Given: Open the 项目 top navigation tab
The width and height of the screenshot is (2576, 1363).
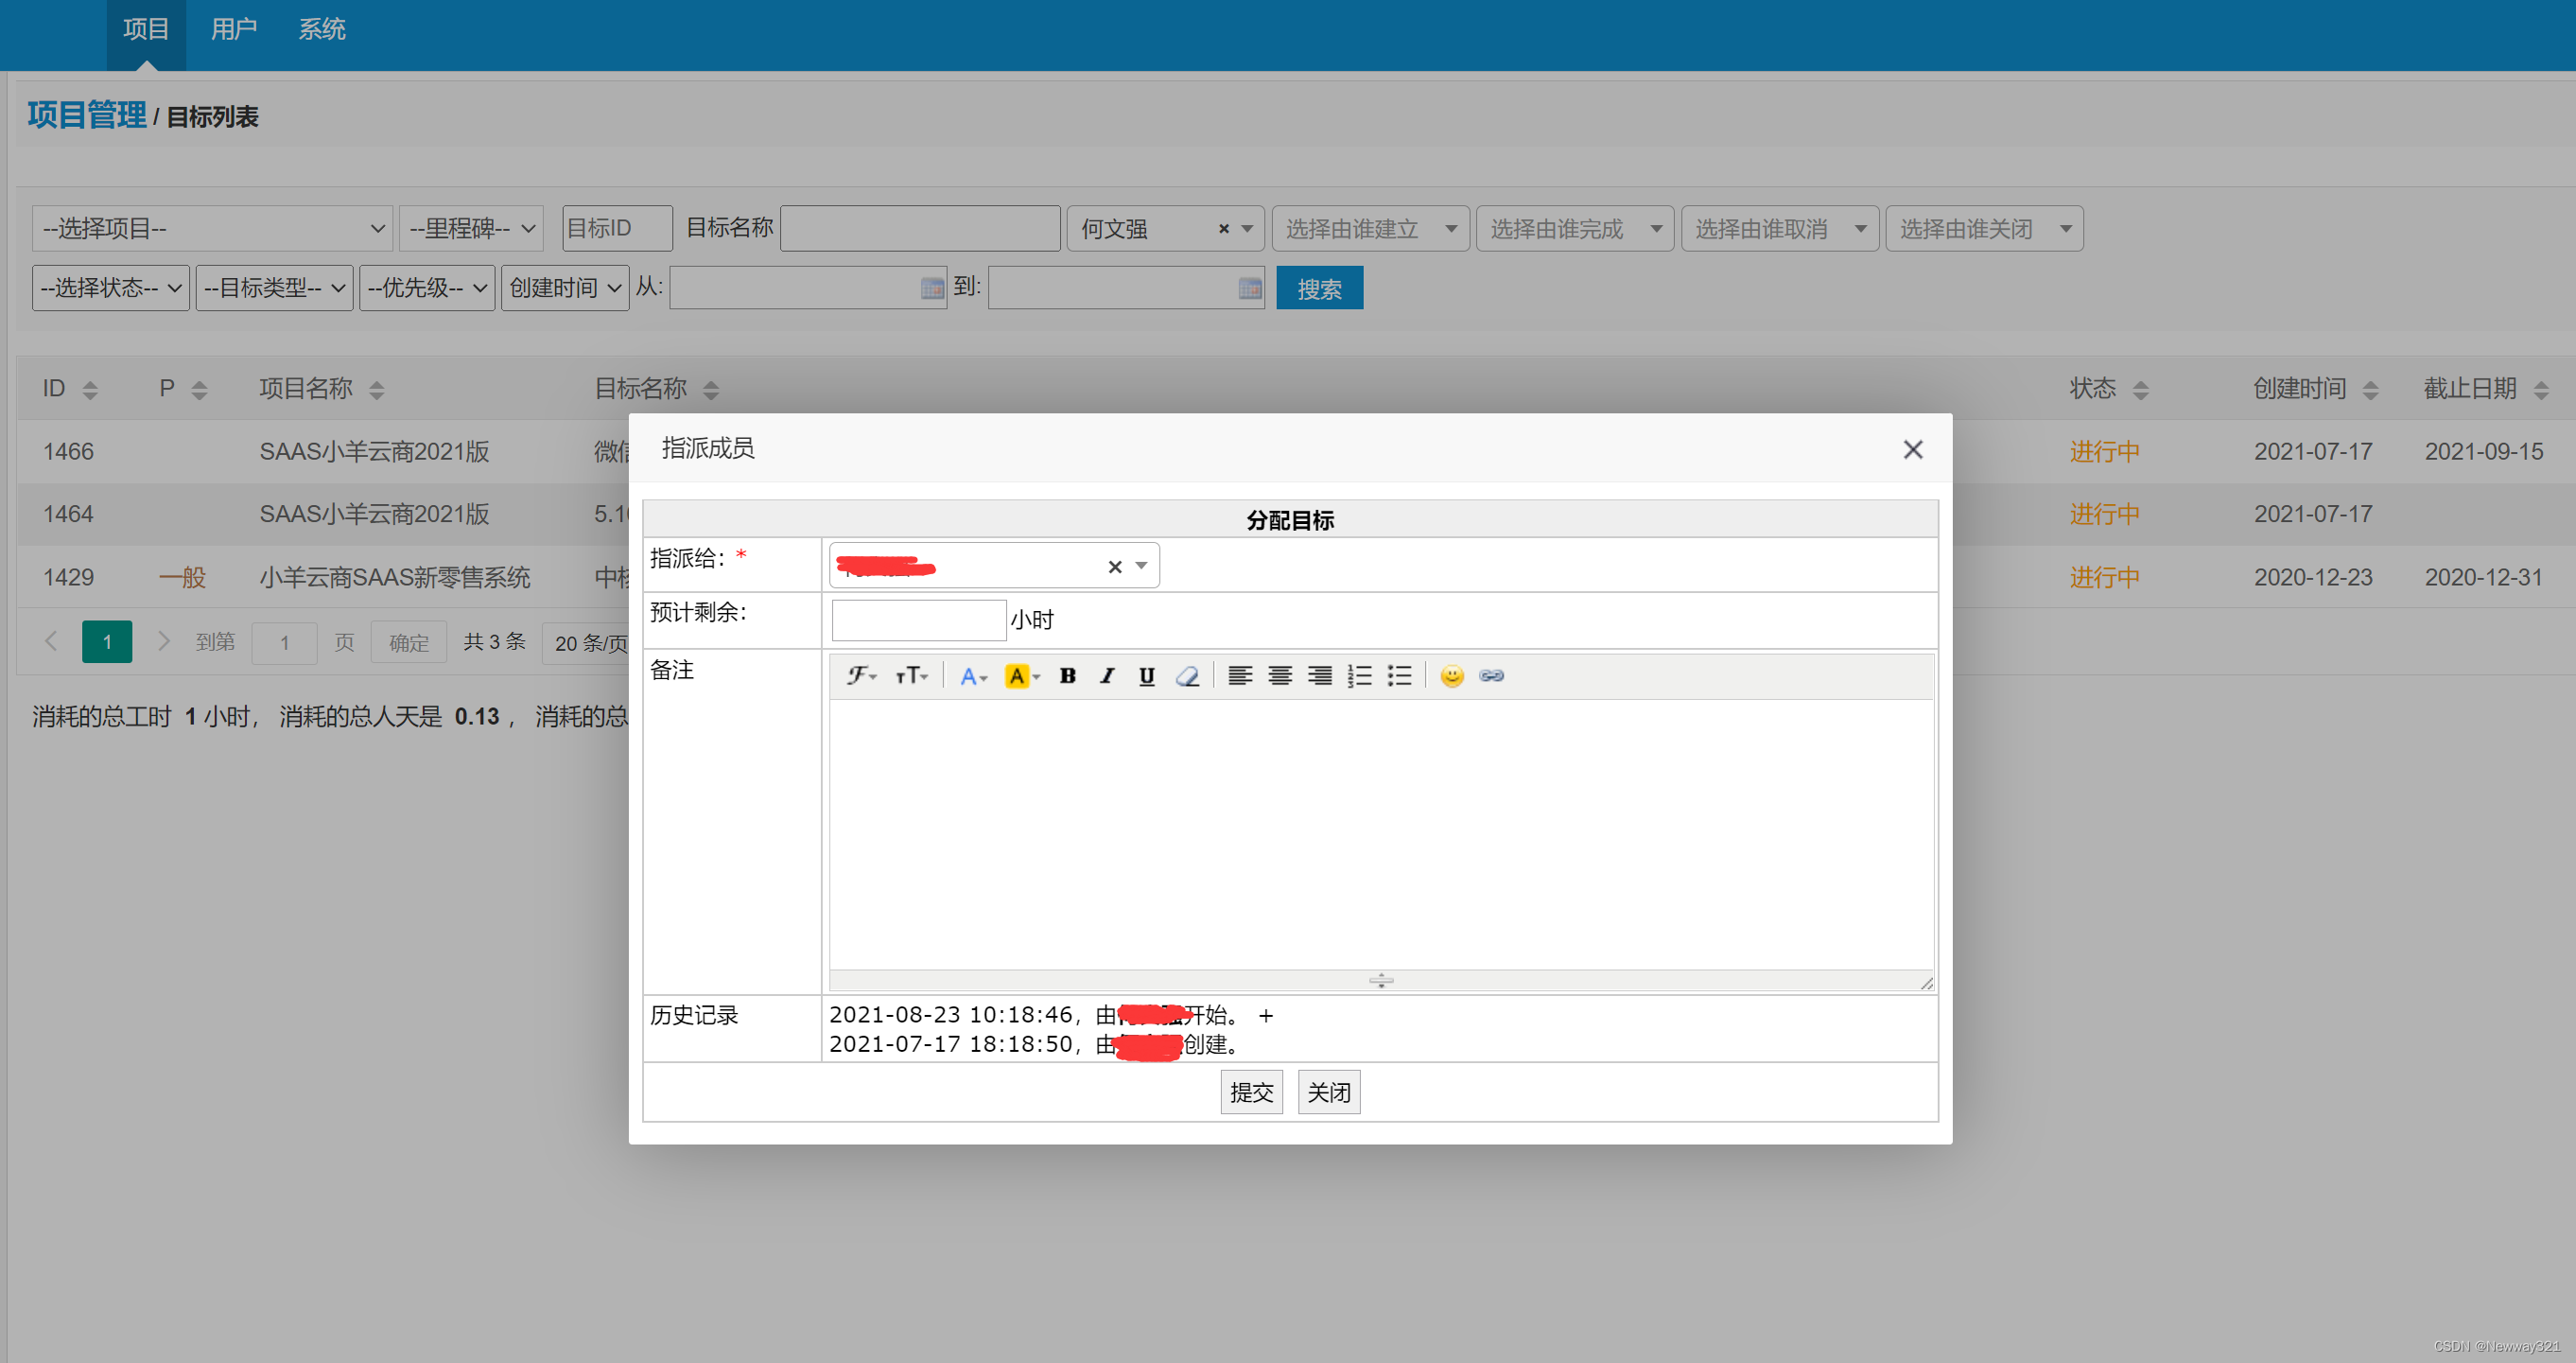Looking at the screenshot, I should (146, 30).
